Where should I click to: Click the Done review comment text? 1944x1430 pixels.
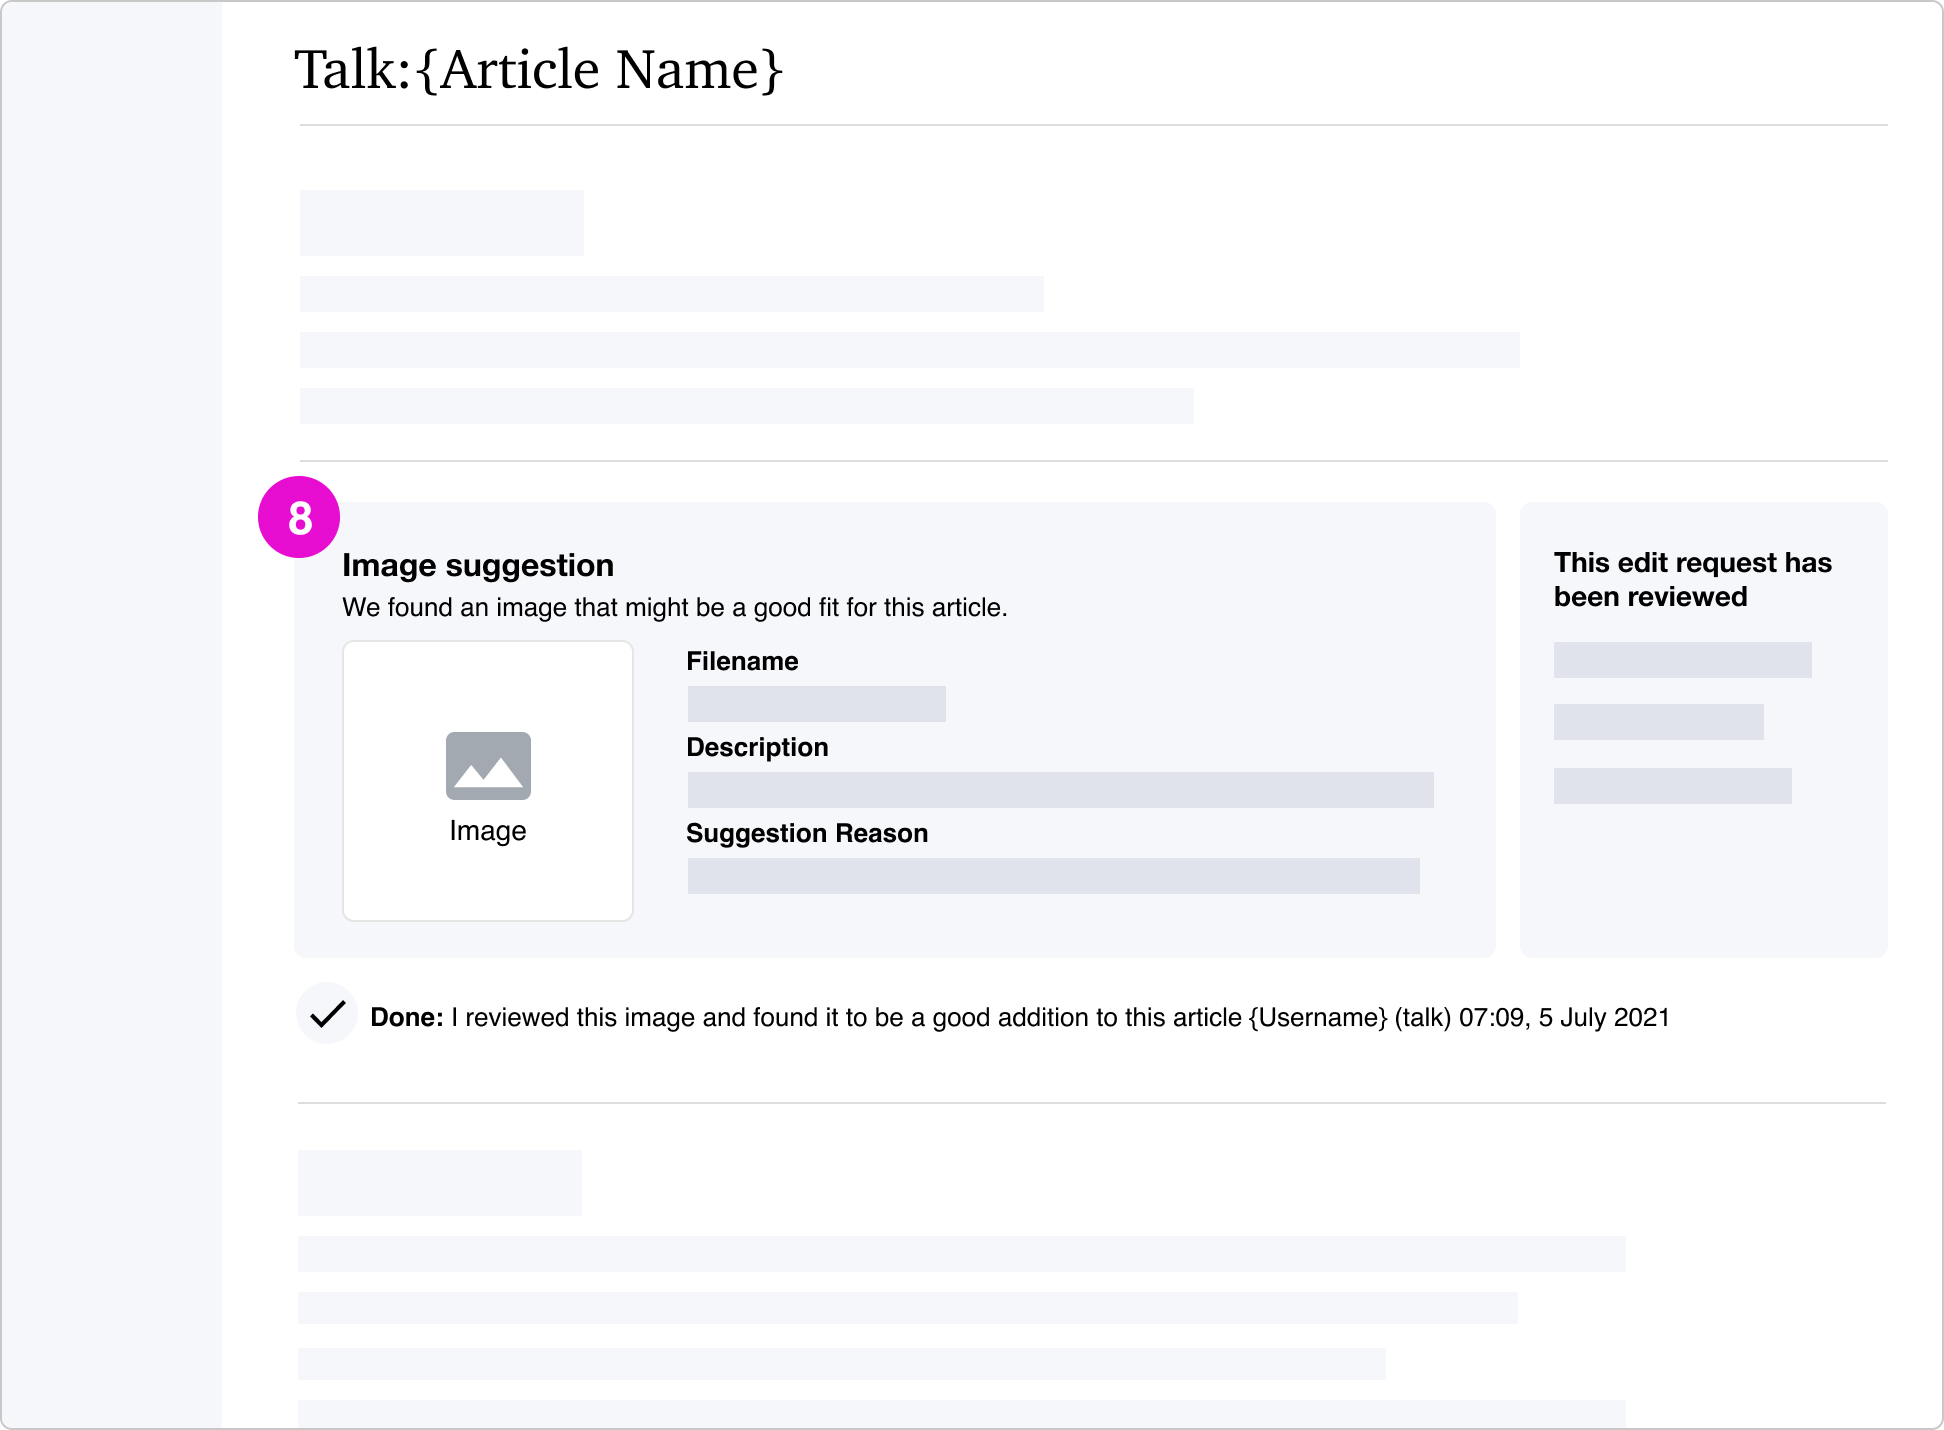[x=1020, y=1017]
